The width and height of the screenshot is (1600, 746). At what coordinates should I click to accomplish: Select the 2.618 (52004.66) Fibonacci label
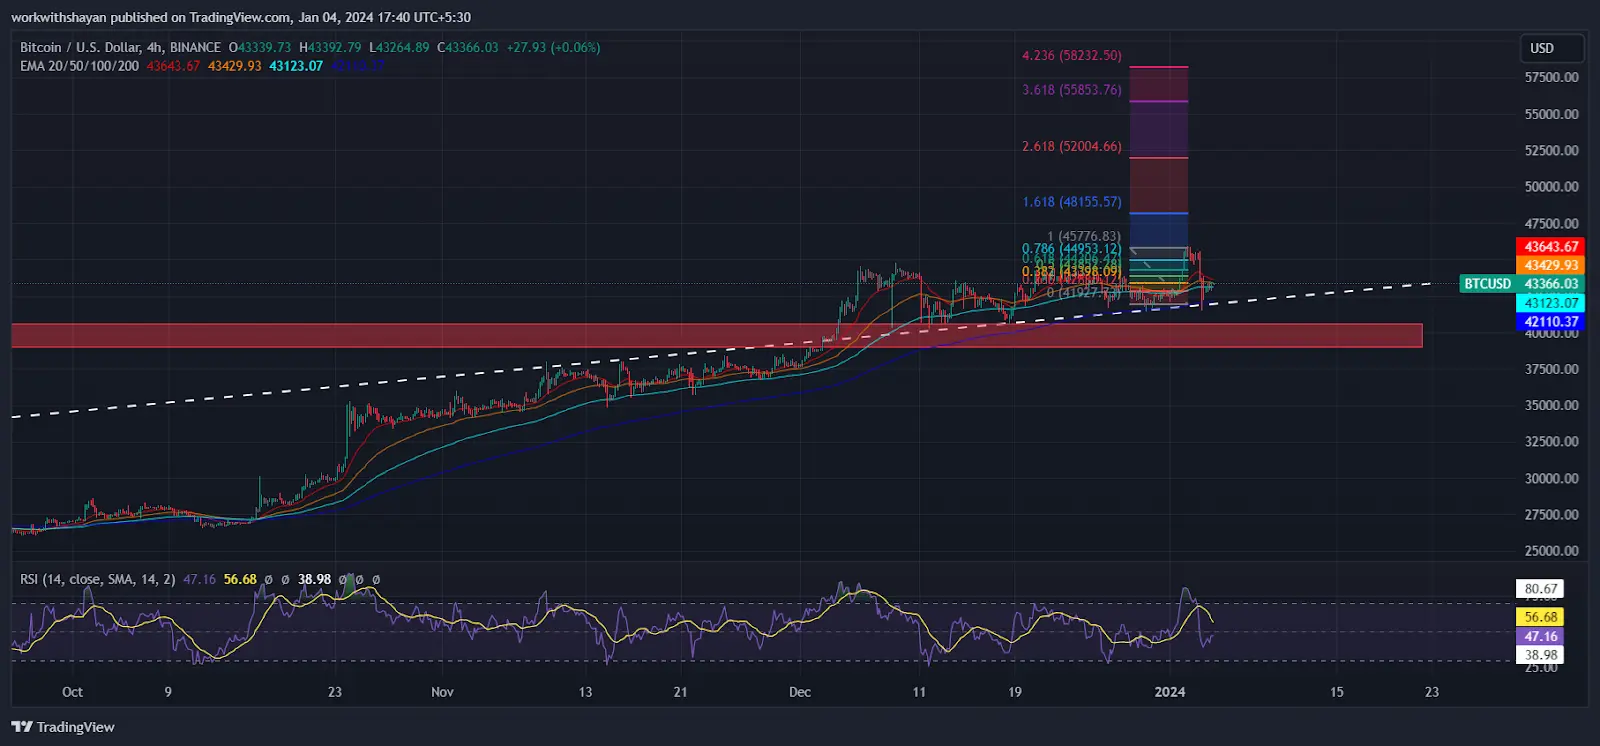click(x=1072, y=146)
